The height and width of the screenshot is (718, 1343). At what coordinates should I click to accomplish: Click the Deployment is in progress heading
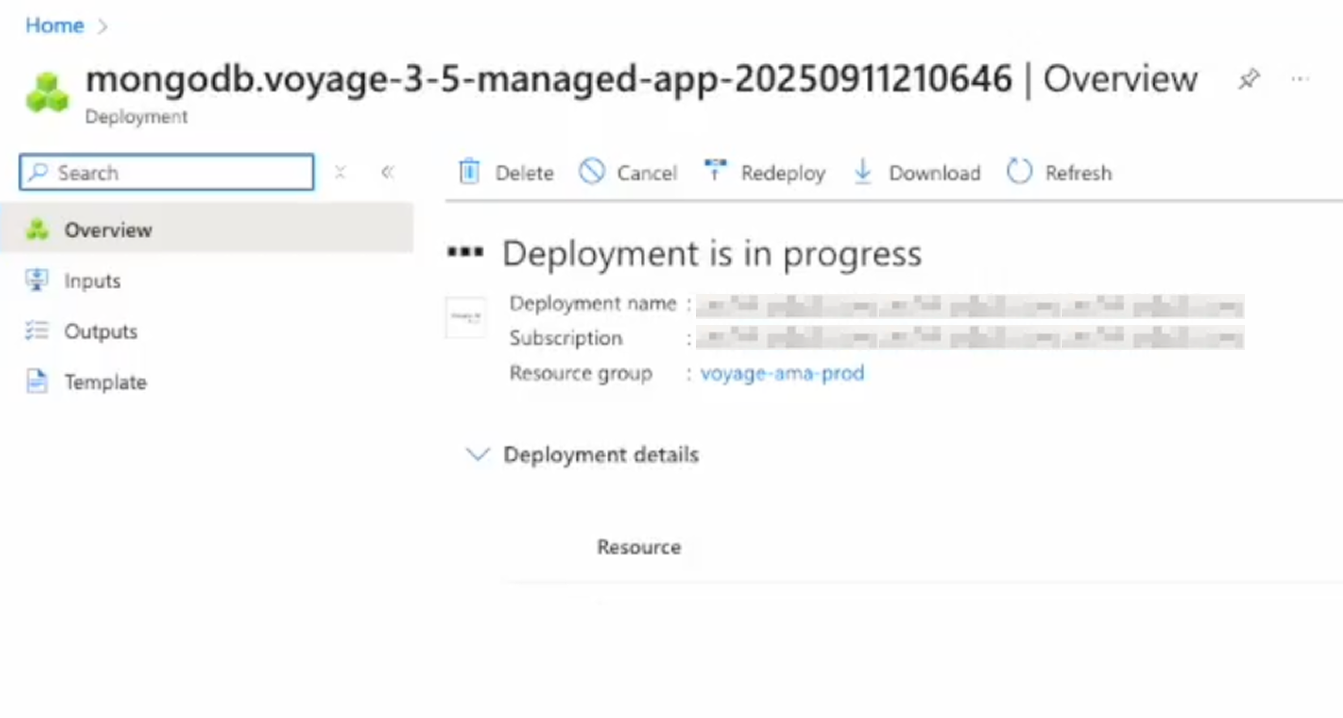(712, 254)
